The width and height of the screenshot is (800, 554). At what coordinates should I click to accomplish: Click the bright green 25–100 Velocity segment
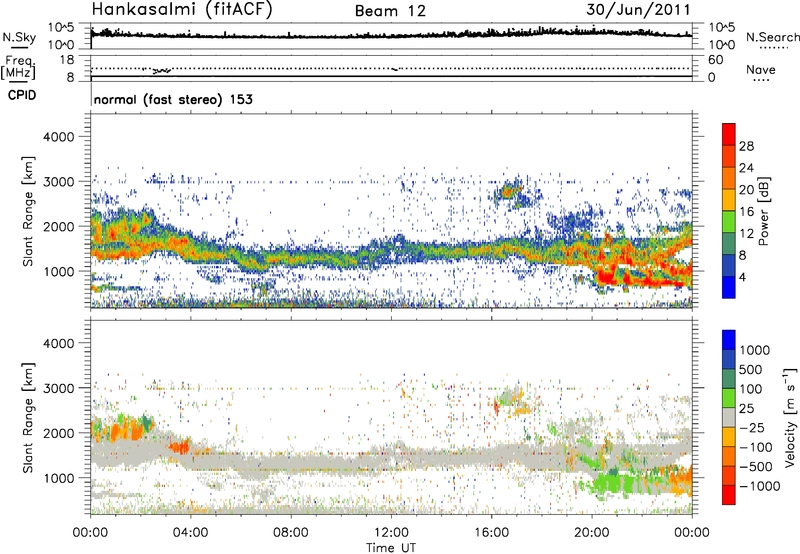coord(729,398)
